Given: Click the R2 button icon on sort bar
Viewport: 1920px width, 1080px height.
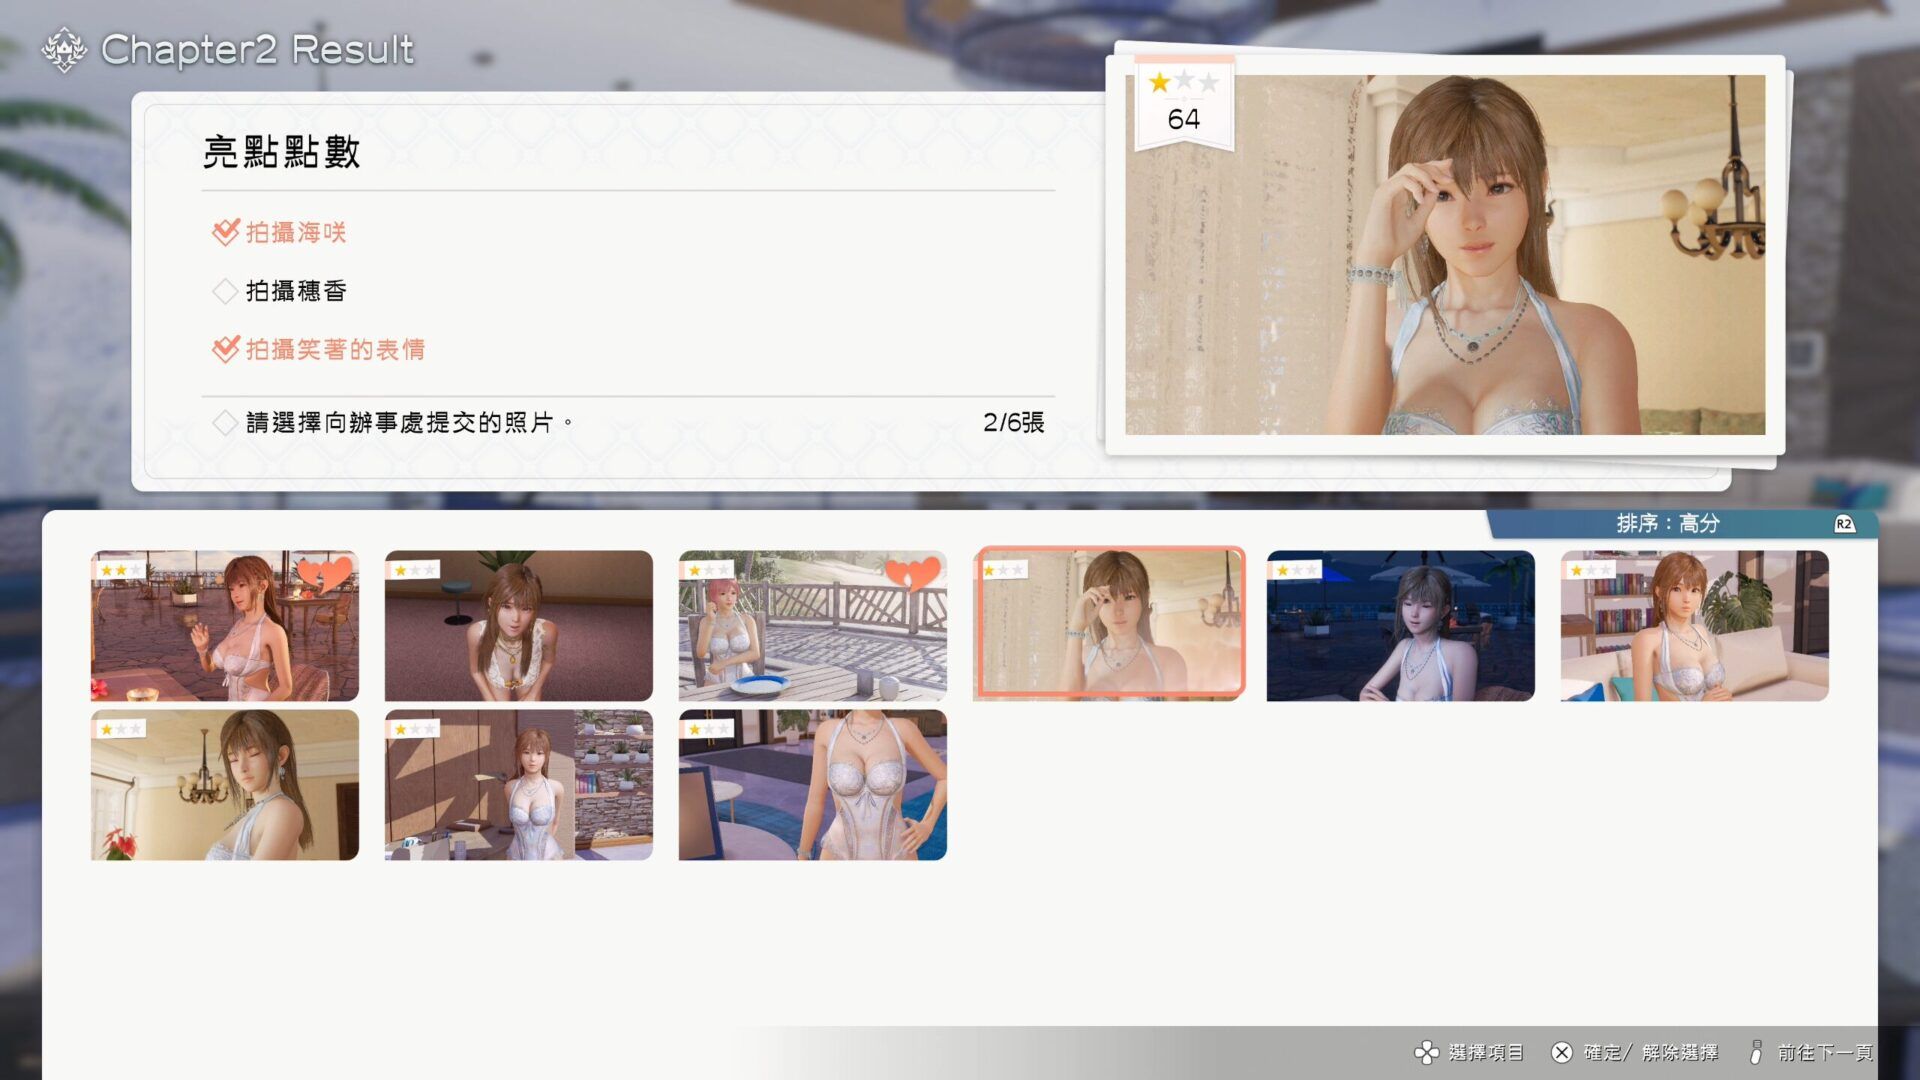Looking at the screenshot, I should pyautogui.click(x=1844, y=524).
